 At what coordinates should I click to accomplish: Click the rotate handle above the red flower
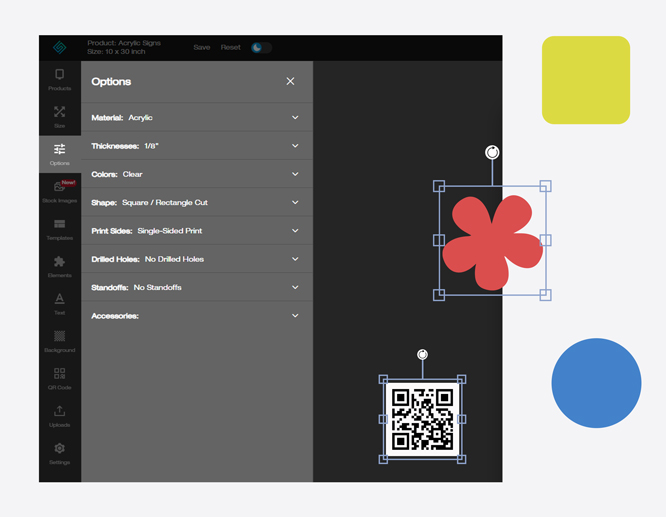[492, 152]
